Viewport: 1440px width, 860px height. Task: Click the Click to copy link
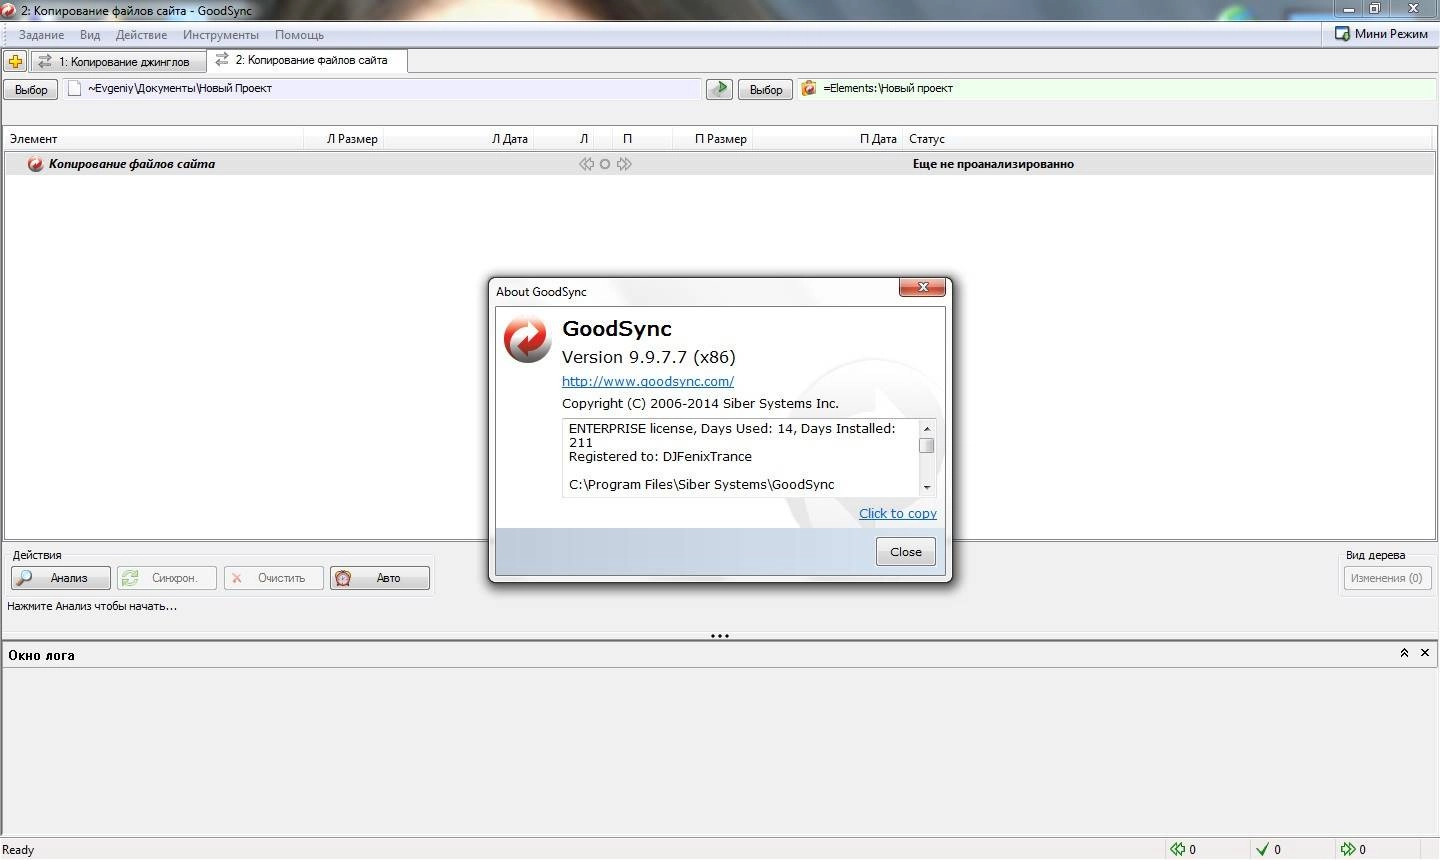[x=898, y=513]
